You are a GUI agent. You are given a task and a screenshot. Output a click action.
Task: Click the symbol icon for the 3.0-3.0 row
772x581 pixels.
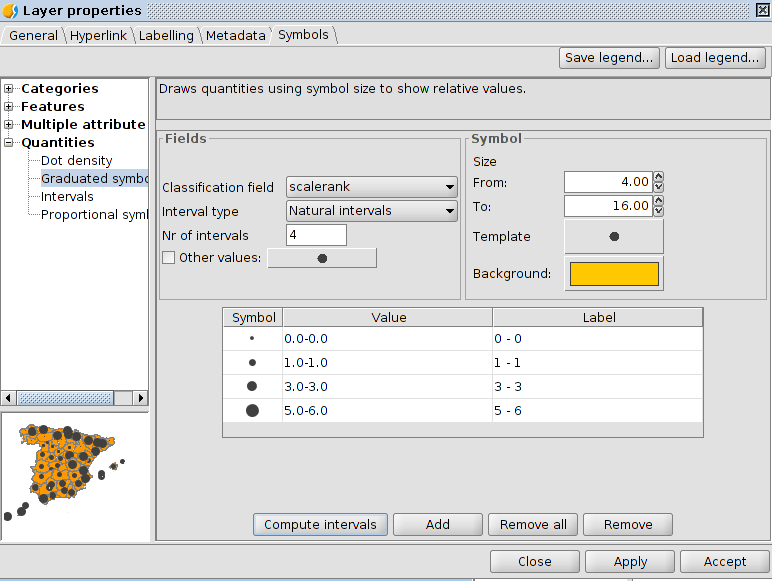pyautogui.click(x=252, y=386)
